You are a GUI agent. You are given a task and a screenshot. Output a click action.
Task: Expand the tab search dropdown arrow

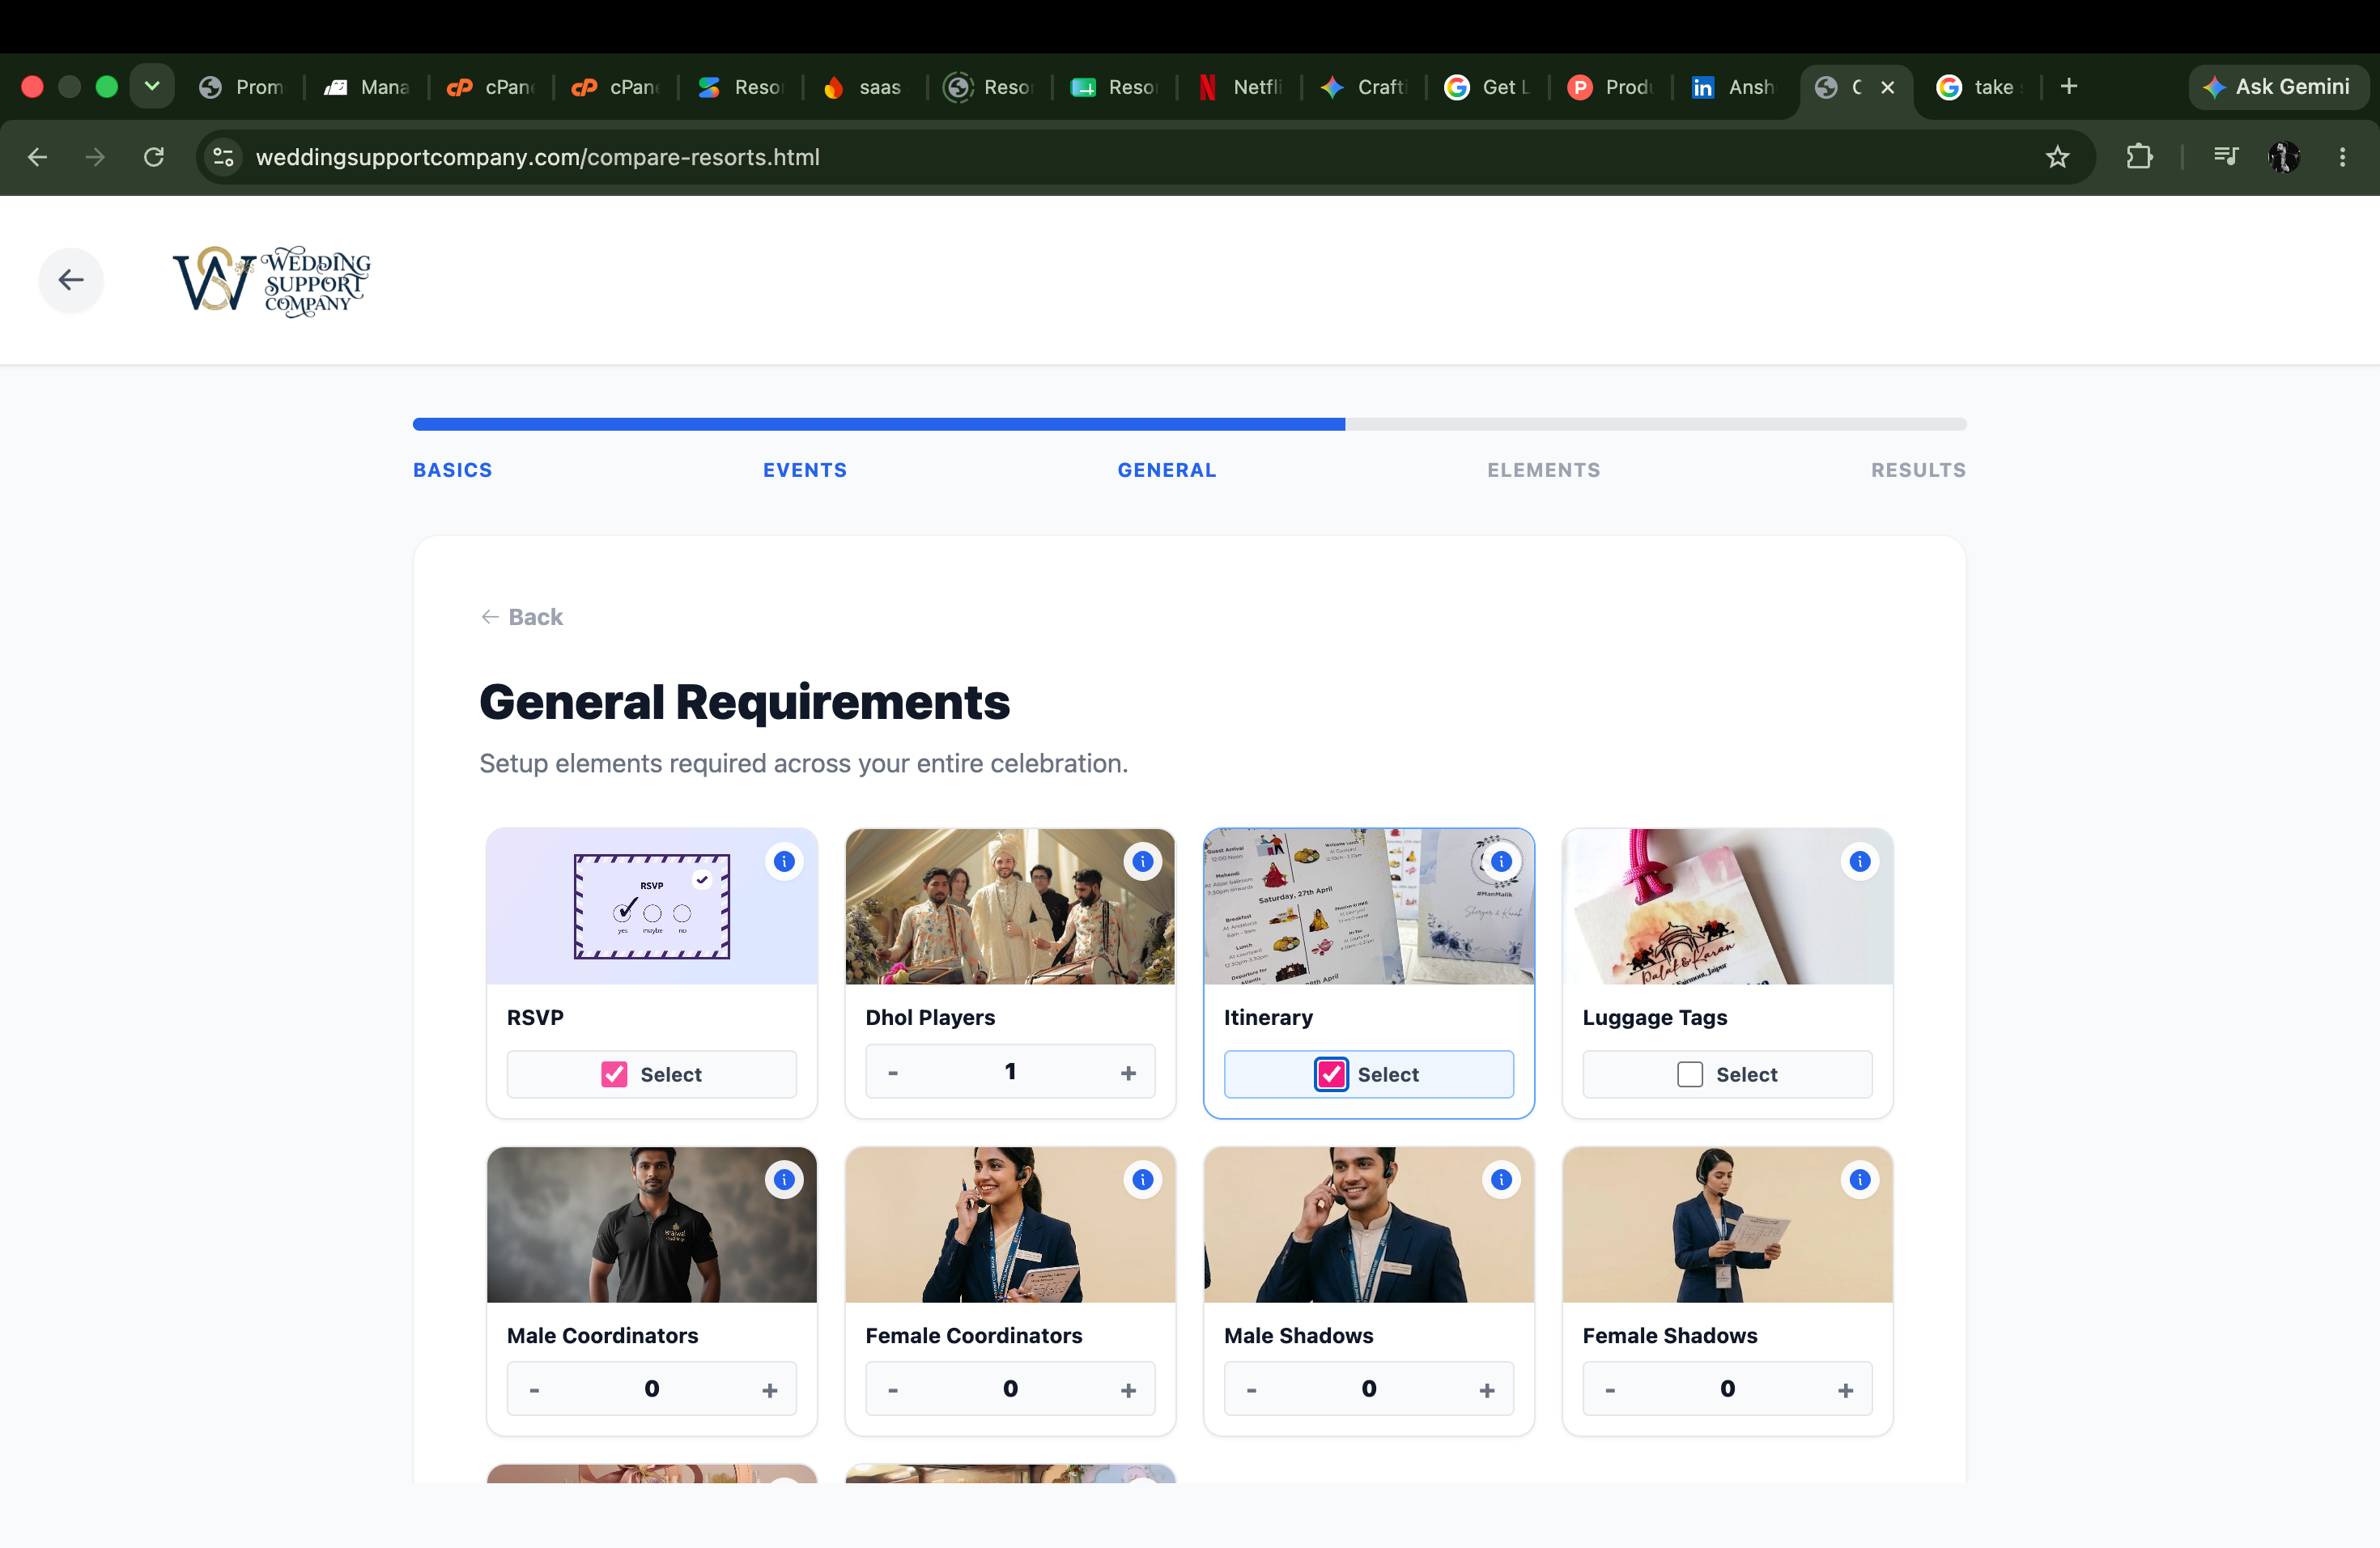pos(152,87)
